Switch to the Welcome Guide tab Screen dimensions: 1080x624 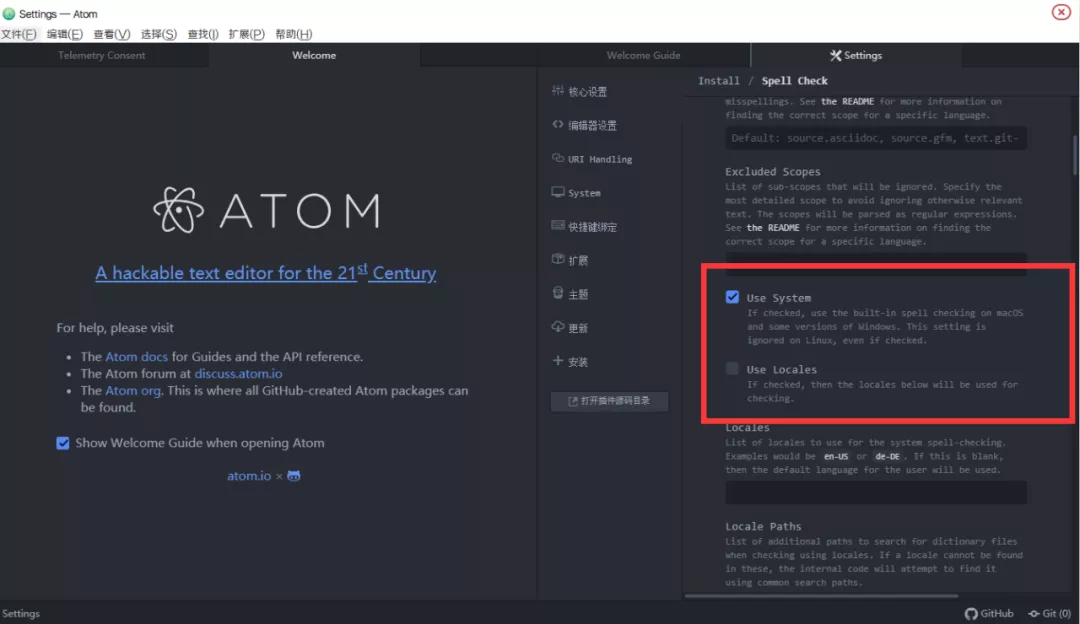tap(643, 55)
